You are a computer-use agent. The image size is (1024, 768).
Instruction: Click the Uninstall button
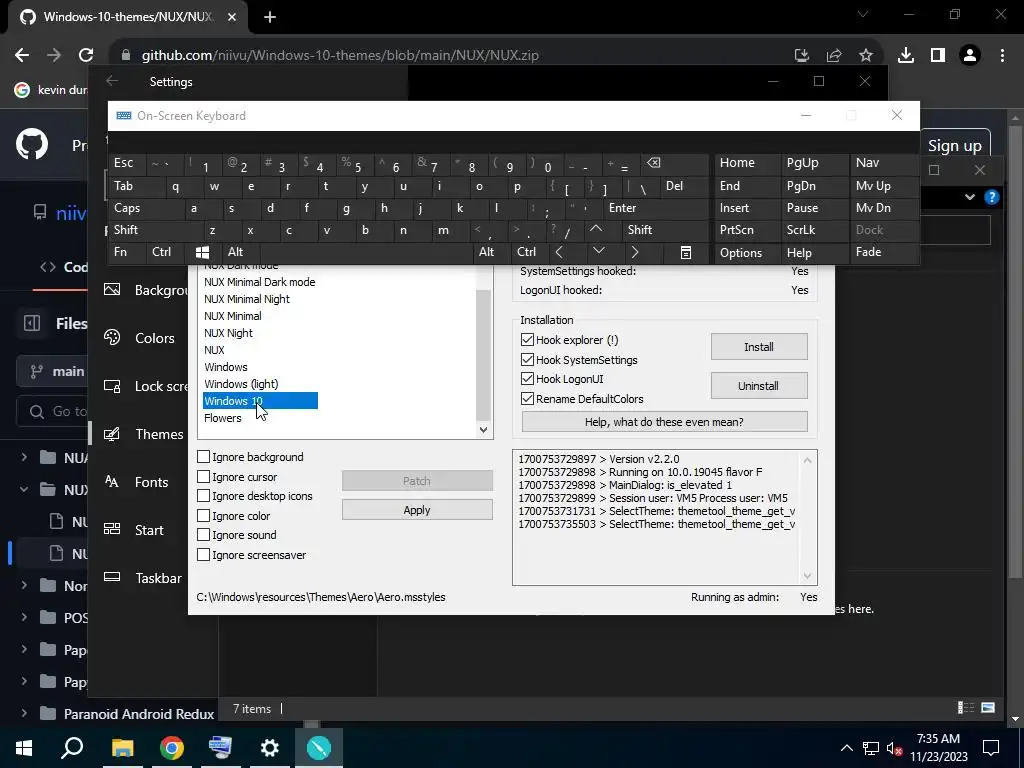click(759, 386)
